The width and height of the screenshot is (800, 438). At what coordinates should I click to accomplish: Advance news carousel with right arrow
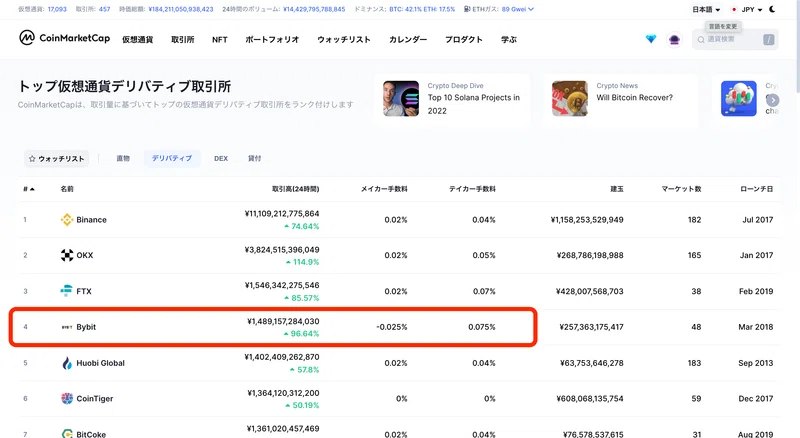pos(772,100)
